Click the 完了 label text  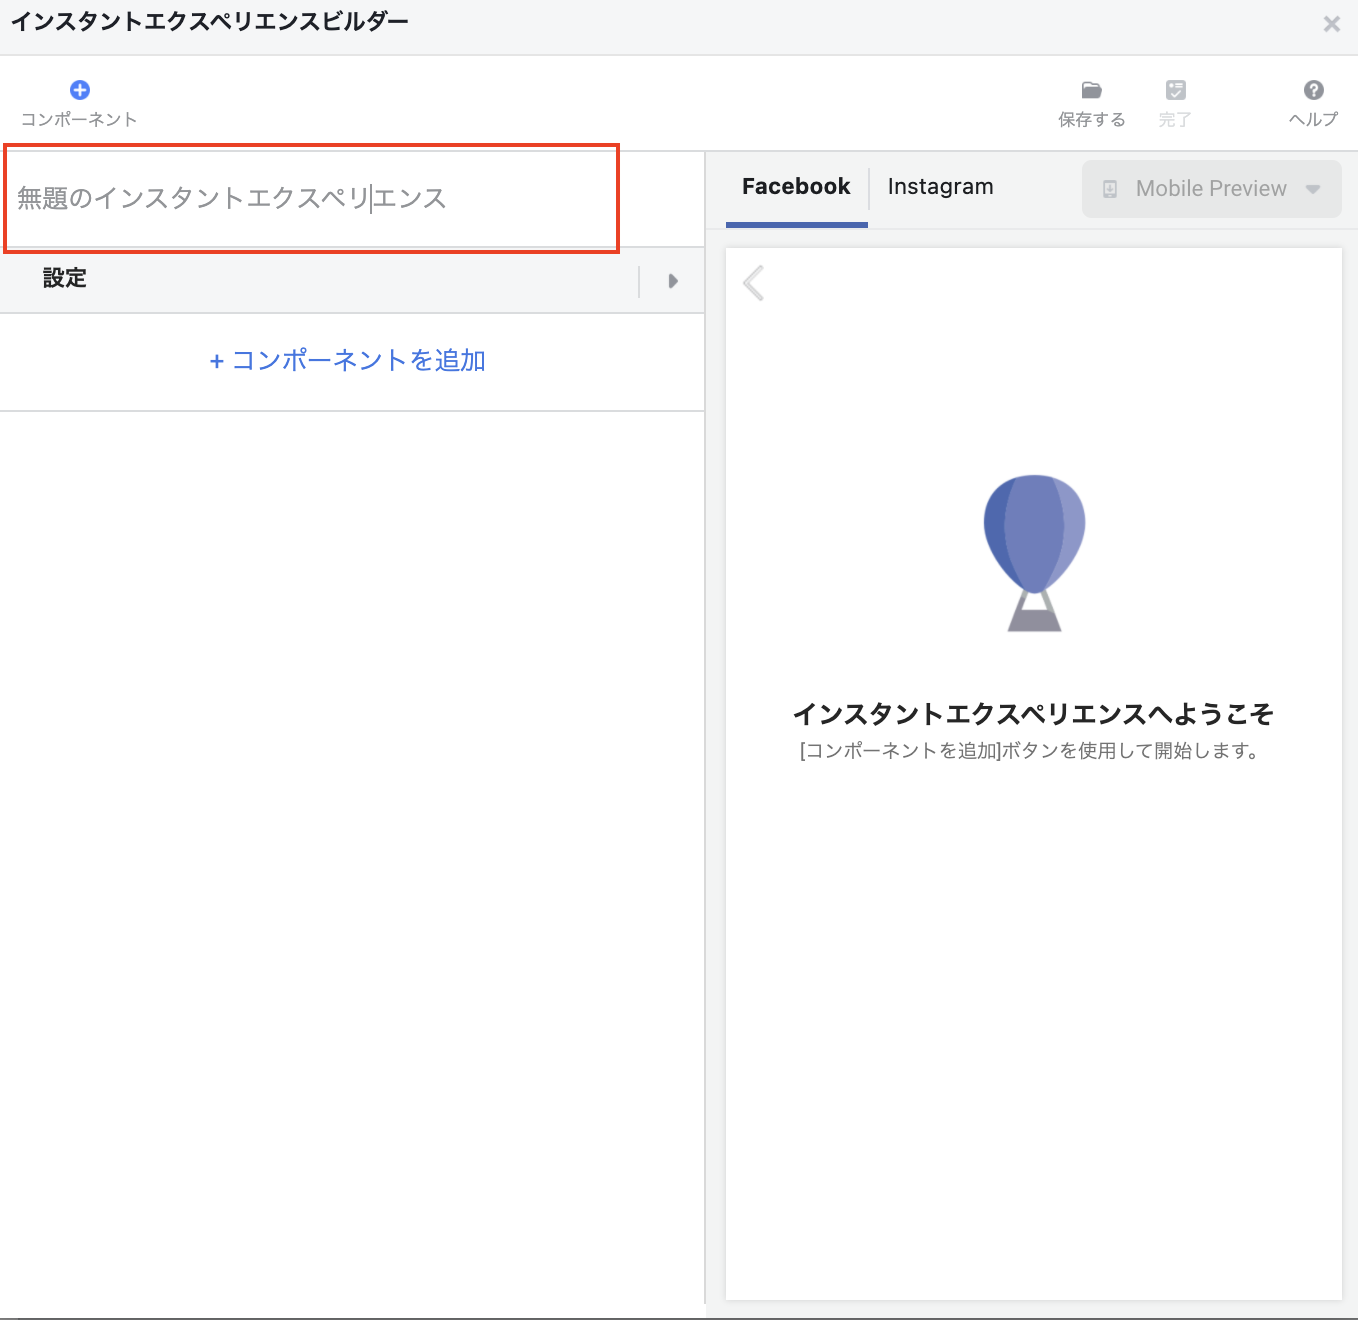[1175, 120]
